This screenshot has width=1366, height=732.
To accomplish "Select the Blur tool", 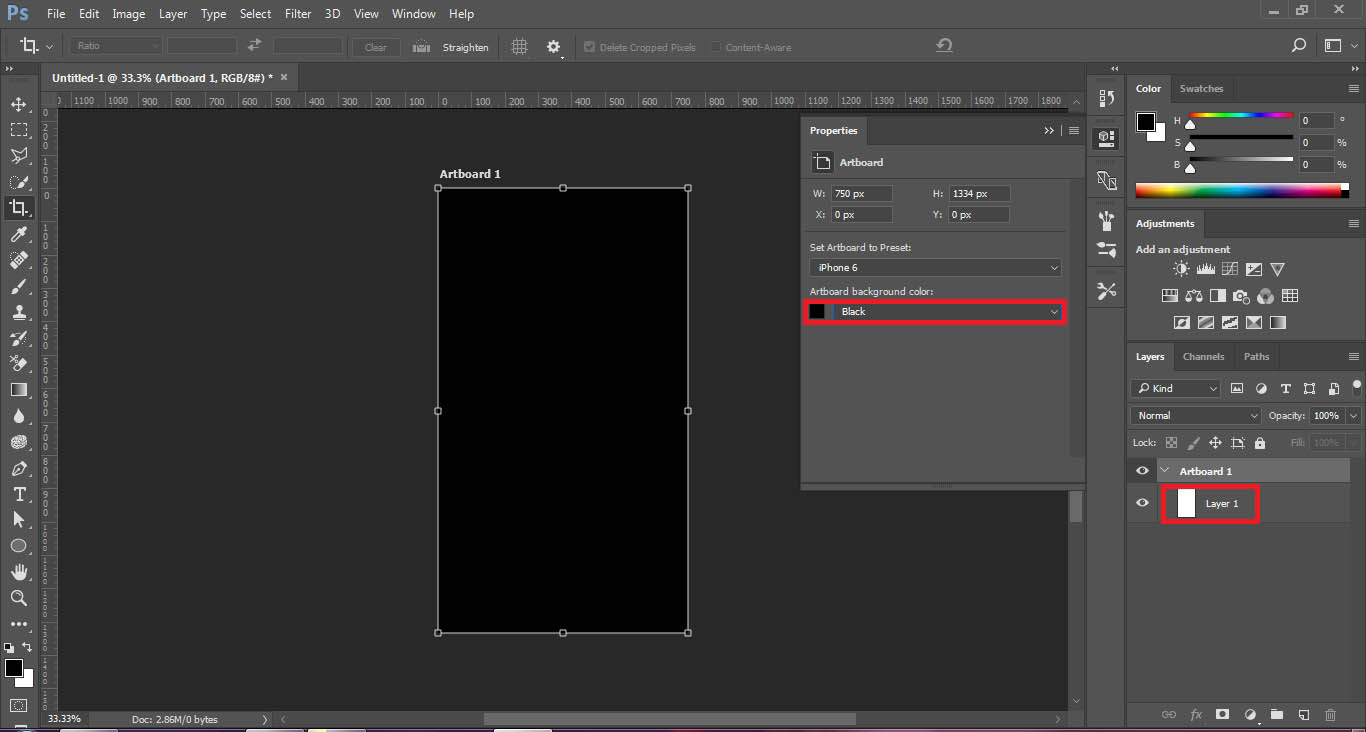I will pos(18,416).
